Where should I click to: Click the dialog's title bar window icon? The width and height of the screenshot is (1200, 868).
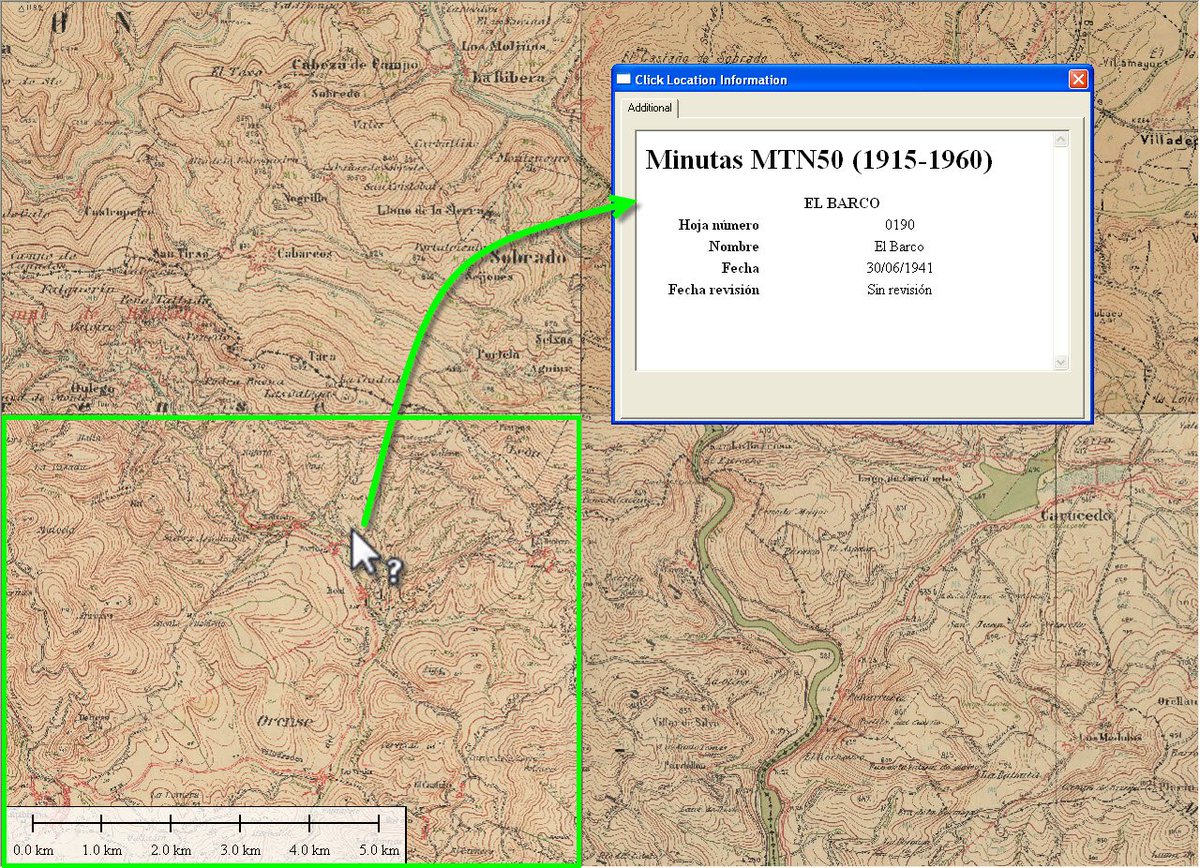624,79
